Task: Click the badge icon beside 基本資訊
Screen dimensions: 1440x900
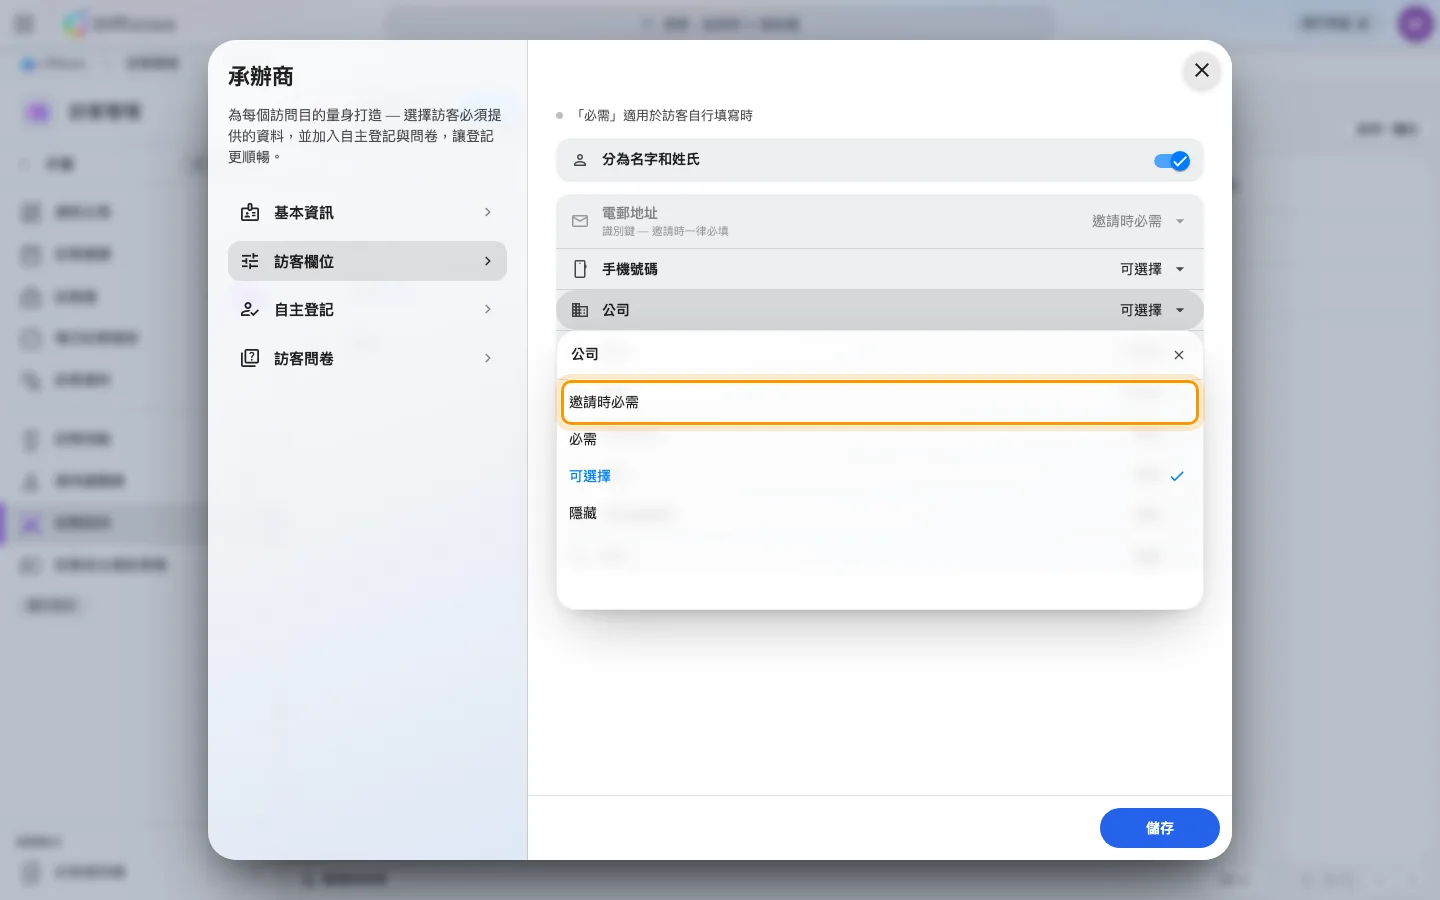Action: click(250, 212)
